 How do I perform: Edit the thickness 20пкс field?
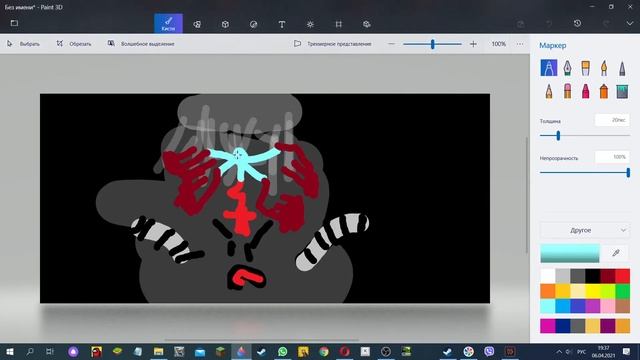tap(612, 120)
